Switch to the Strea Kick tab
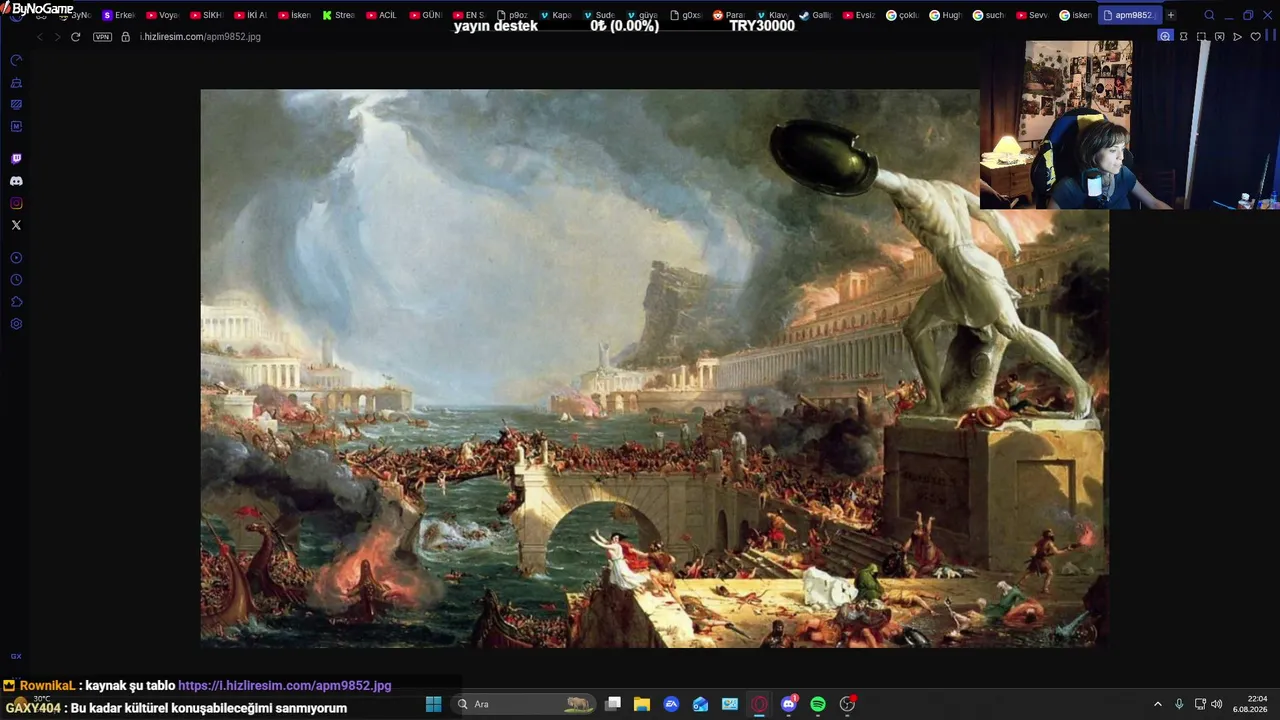The image size is (1280, 720). click(x=338, y=15)
